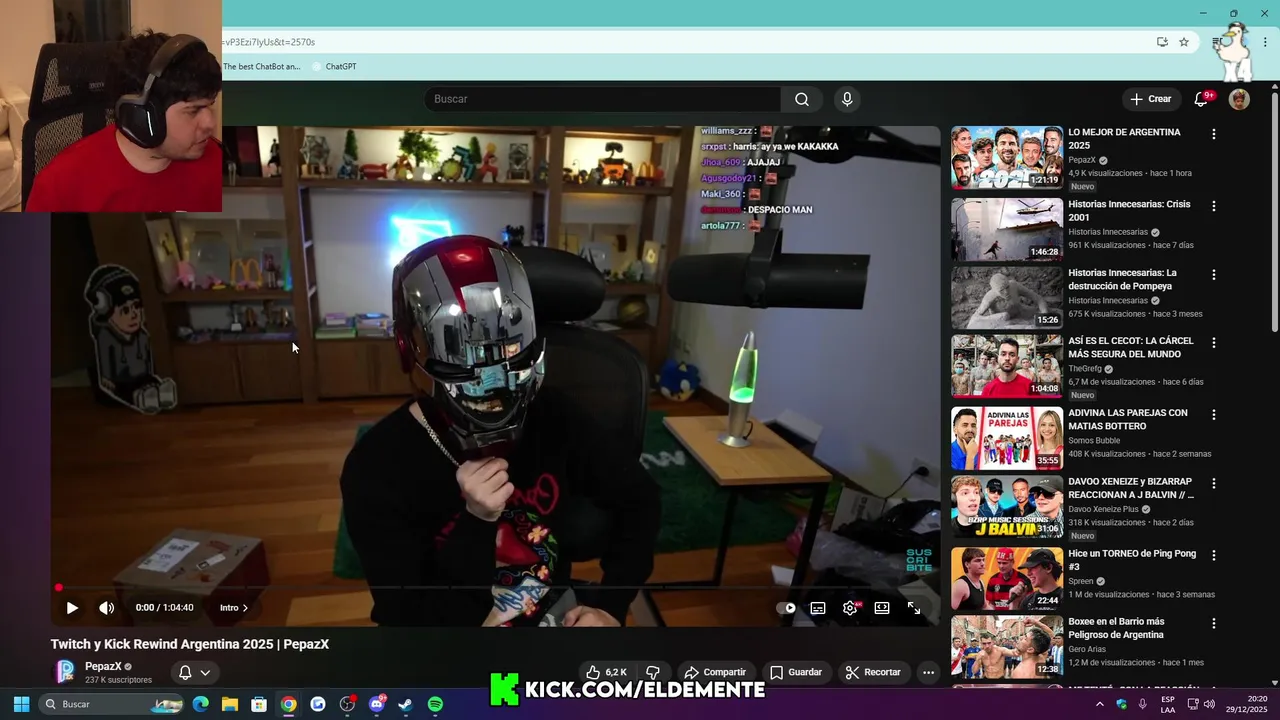Viewport: 1280px width, 720px height.
Task: Start voice search with microphone icon
Action: [847, 99]
